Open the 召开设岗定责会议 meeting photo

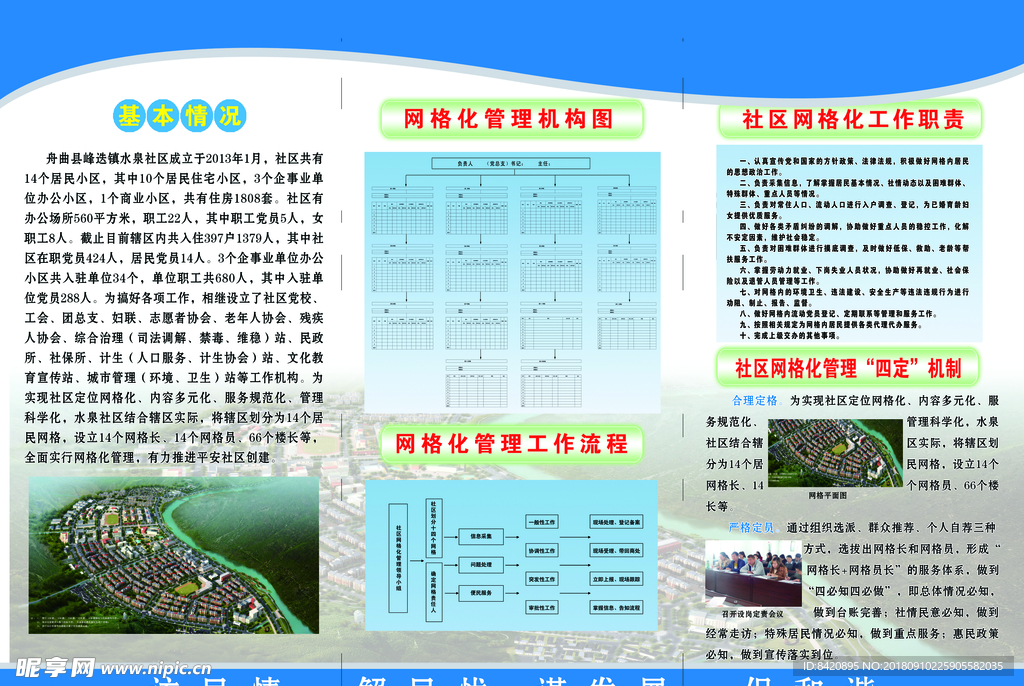[x=753, y=574]
